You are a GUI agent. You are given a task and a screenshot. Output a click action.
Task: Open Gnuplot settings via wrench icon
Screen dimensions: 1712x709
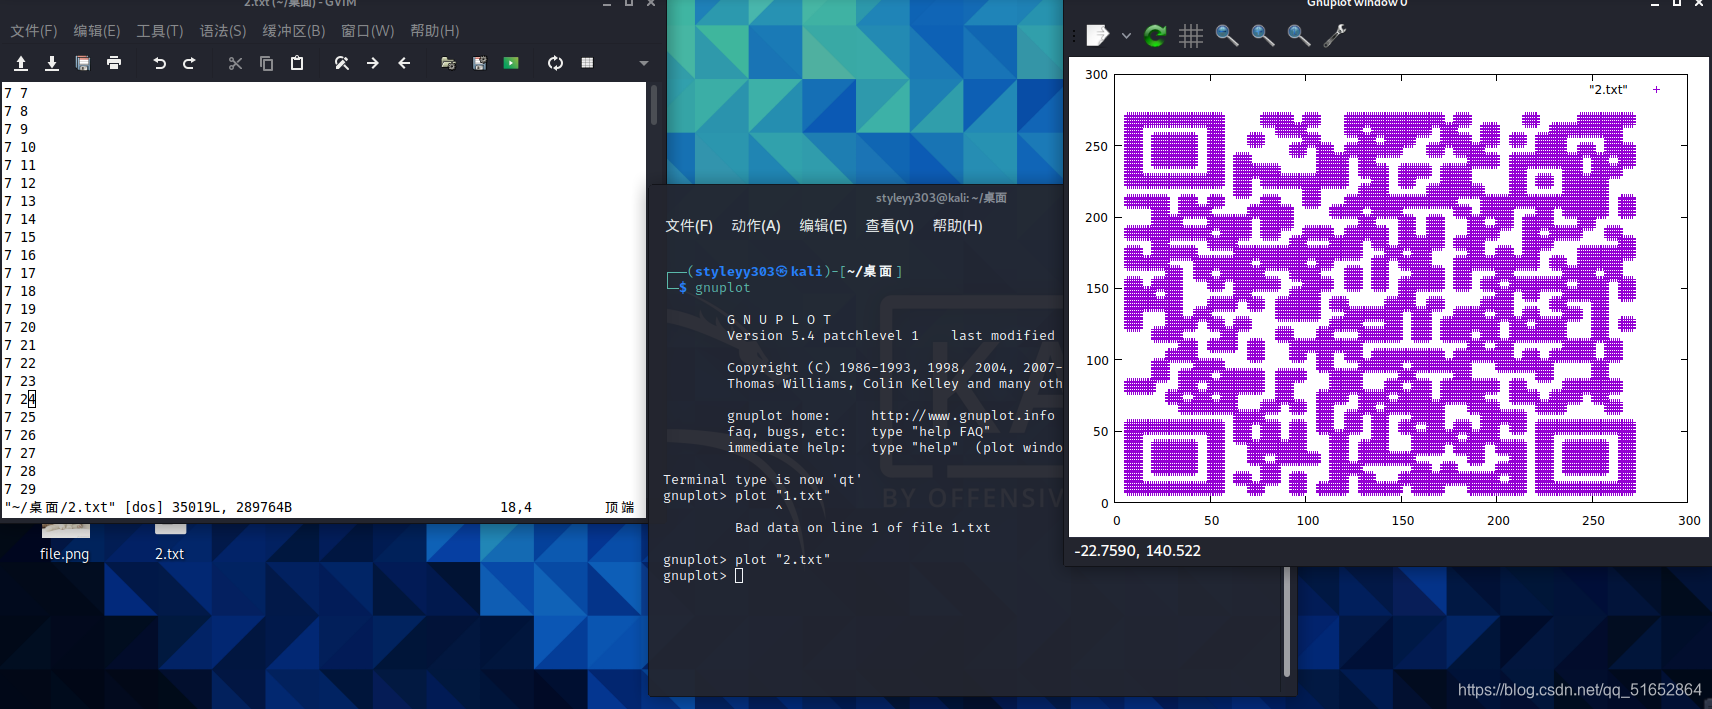(1335, 36)
